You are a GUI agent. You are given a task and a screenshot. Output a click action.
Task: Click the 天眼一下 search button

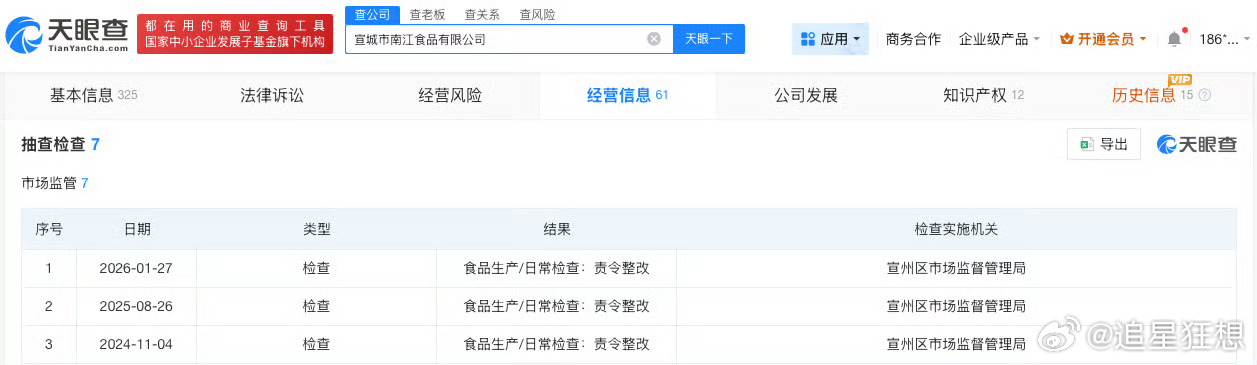click(x=709, y=39)
